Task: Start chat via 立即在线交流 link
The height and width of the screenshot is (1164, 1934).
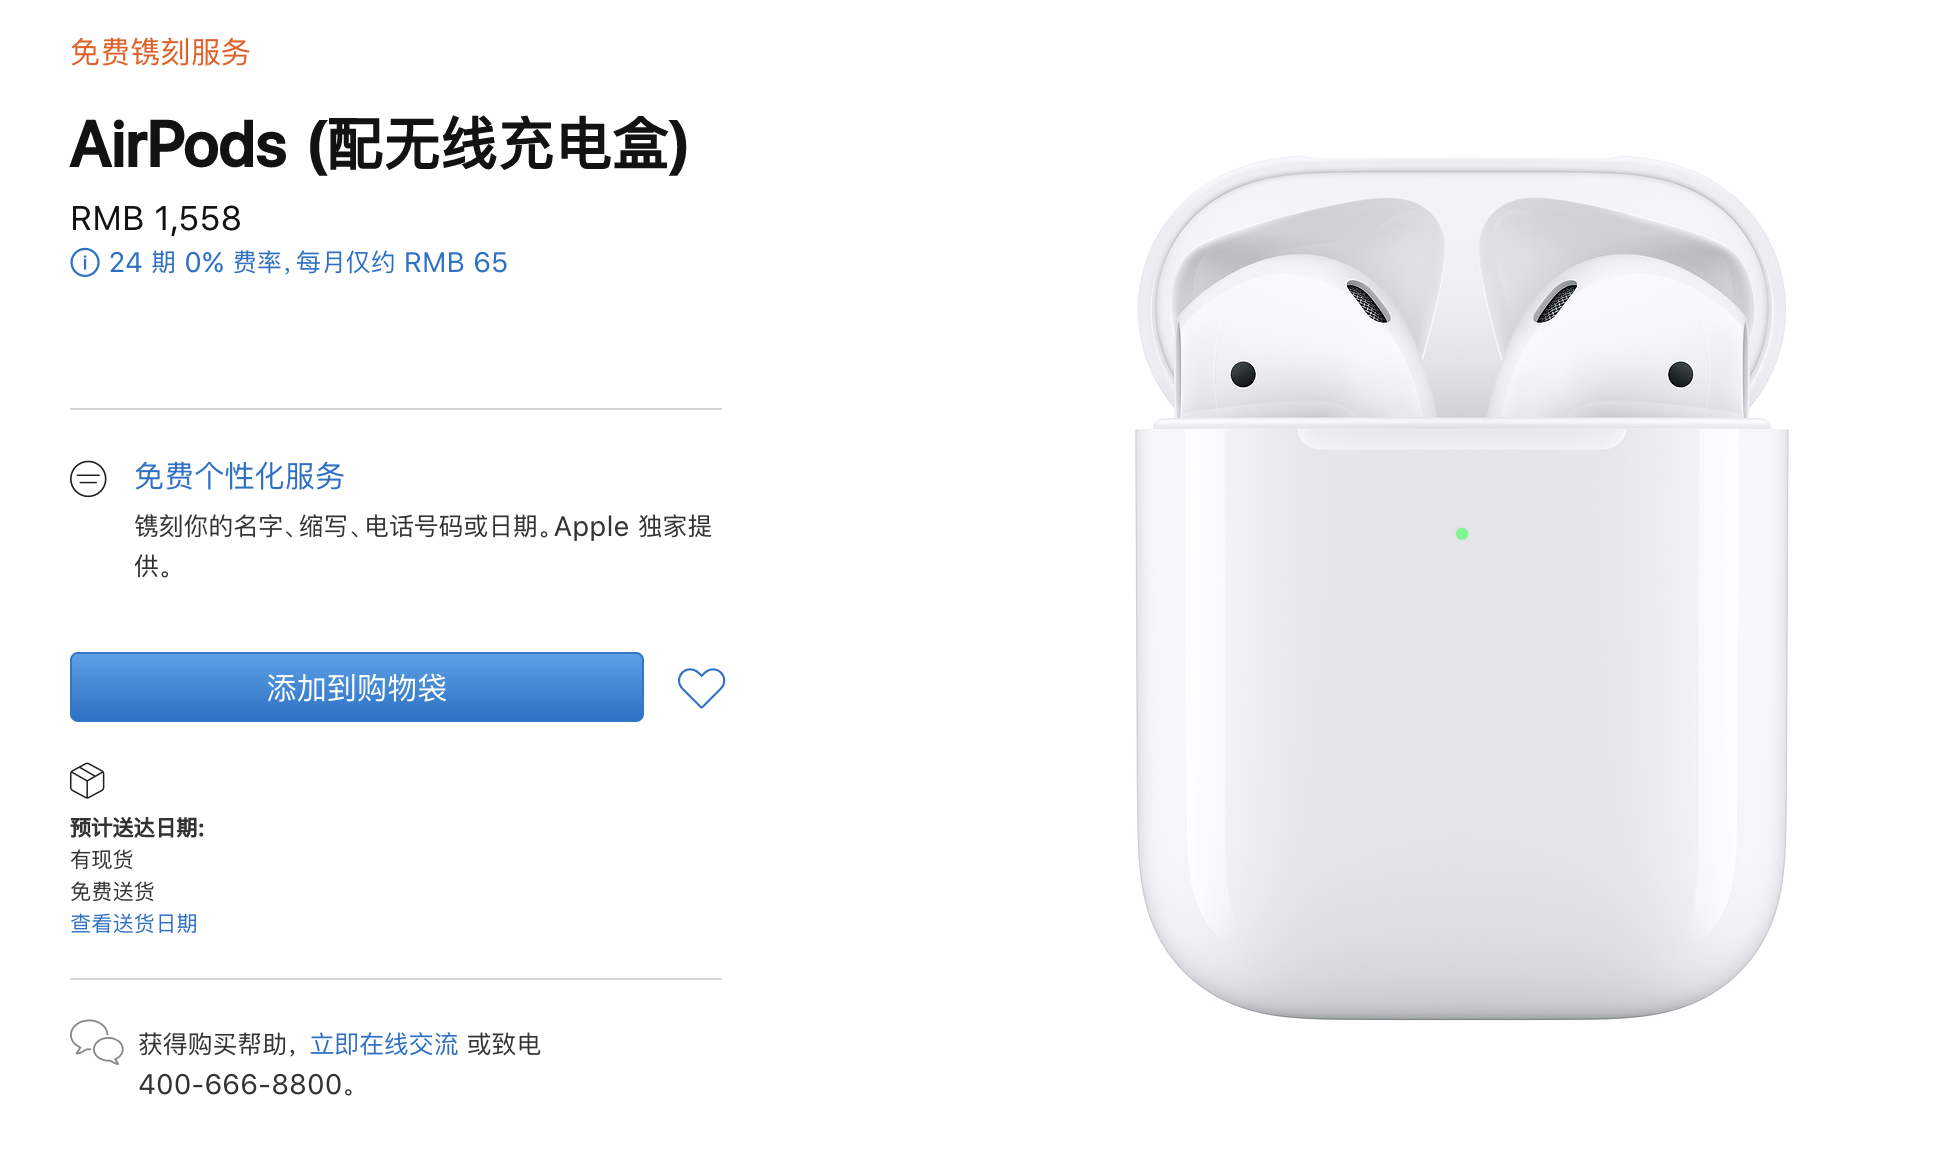Action: click(384, 1044)
